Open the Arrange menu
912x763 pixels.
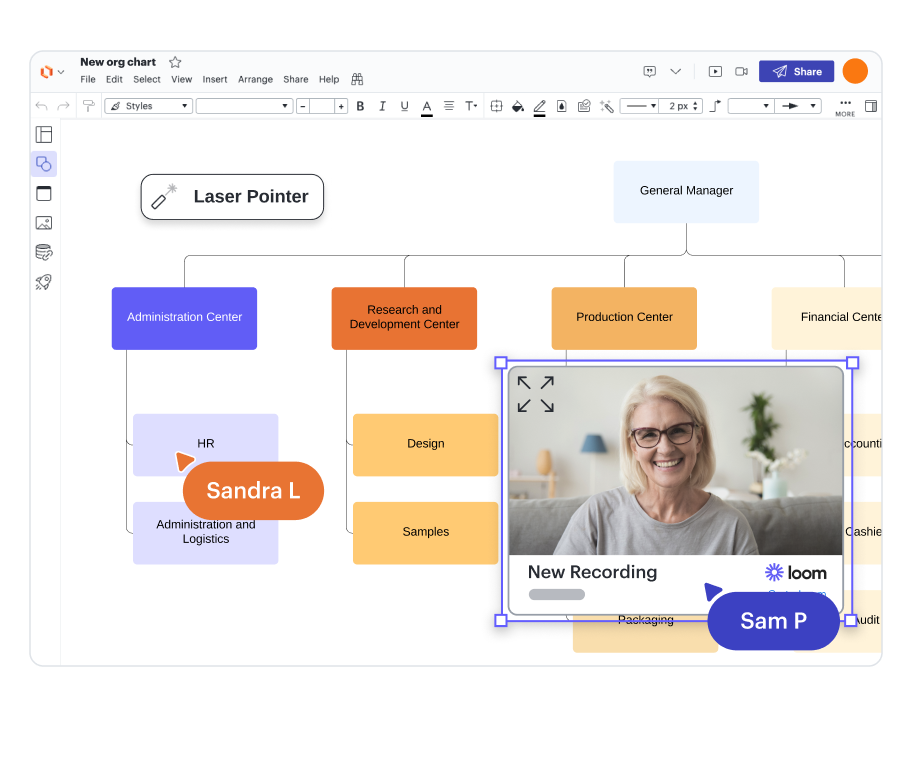coord(255,80)
